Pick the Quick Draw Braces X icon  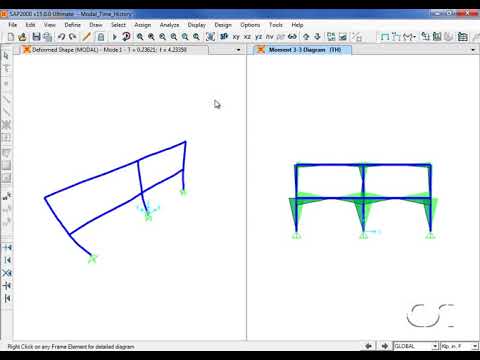(6, 125)
